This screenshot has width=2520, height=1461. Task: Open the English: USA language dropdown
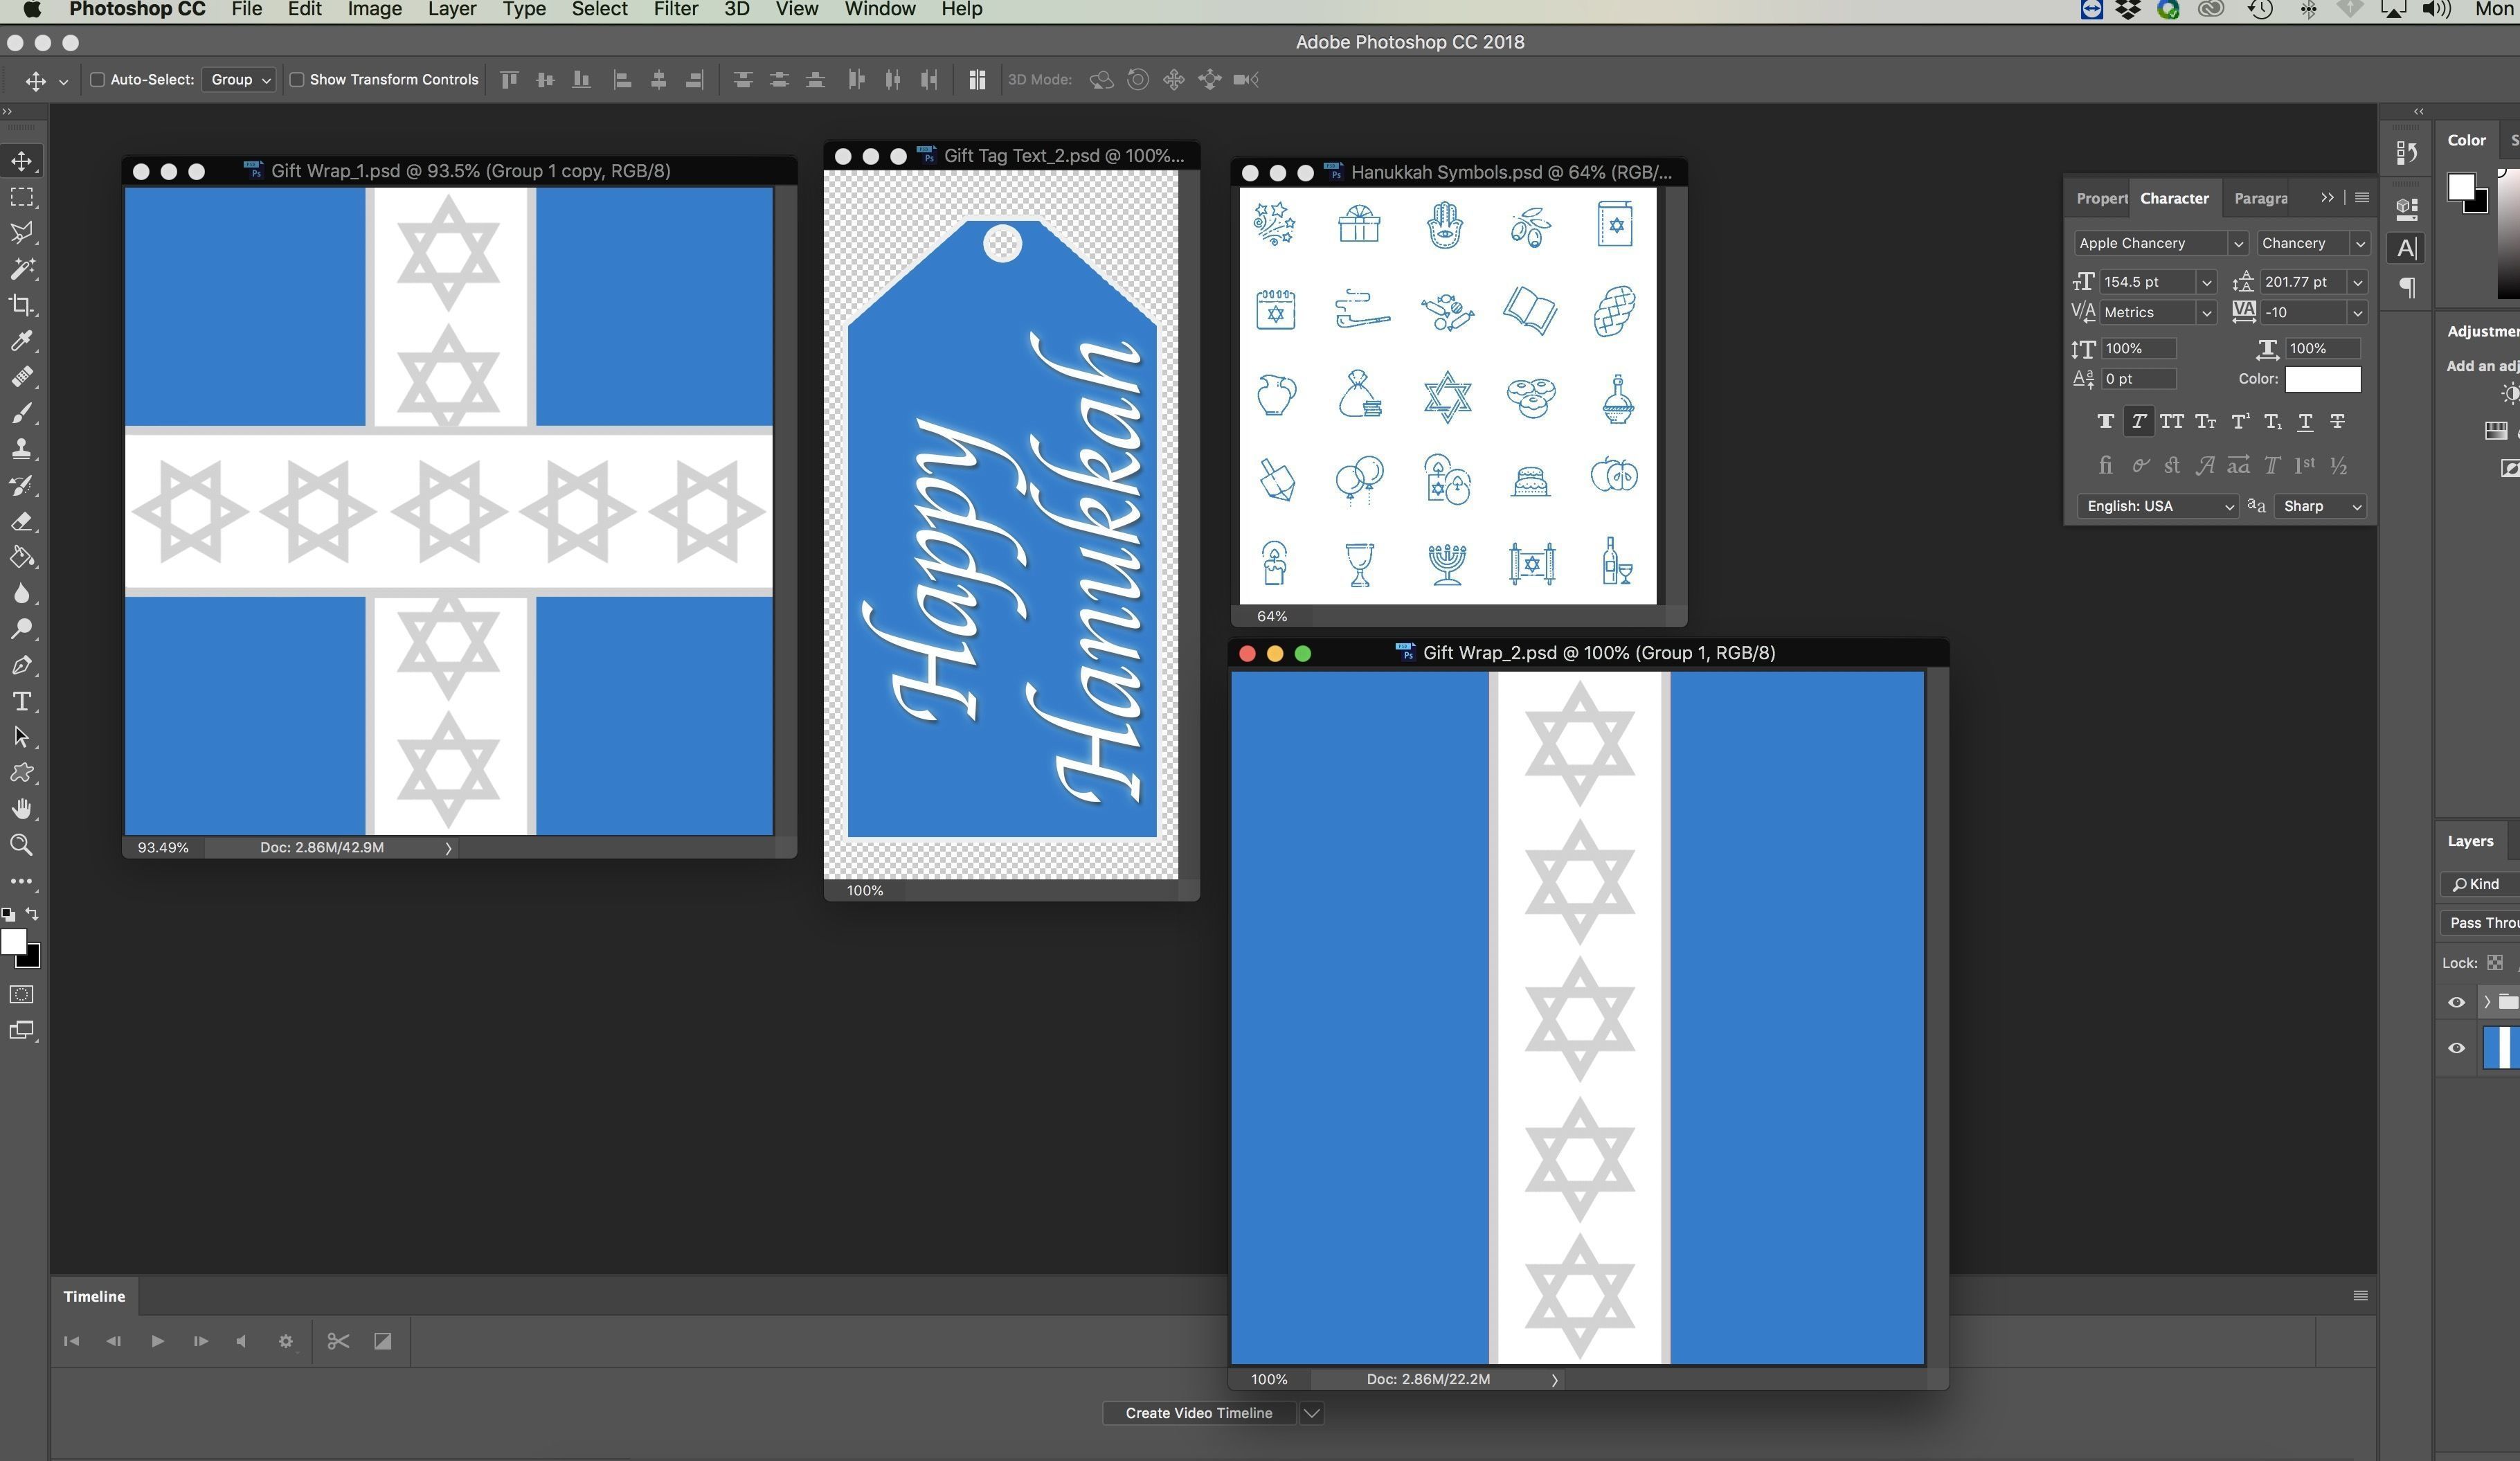pos(2157,506)
